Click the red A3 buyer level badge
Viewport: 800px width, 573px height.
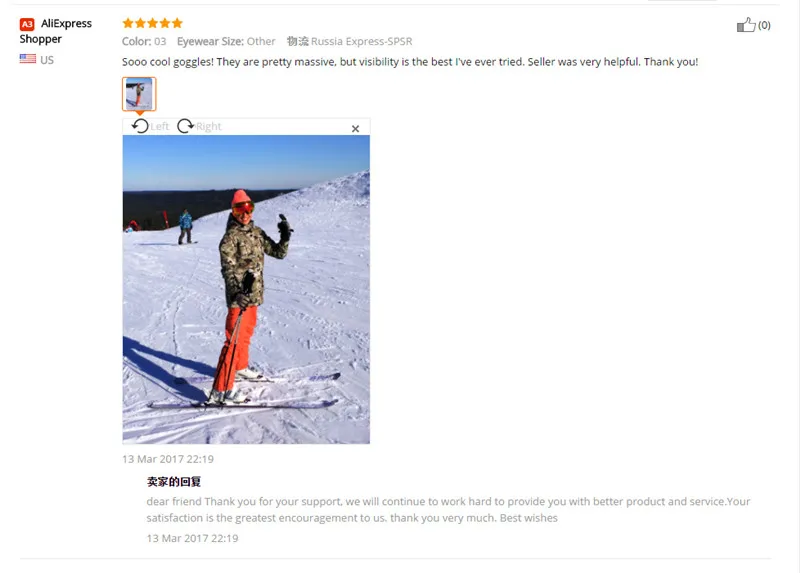click(27, 24)
